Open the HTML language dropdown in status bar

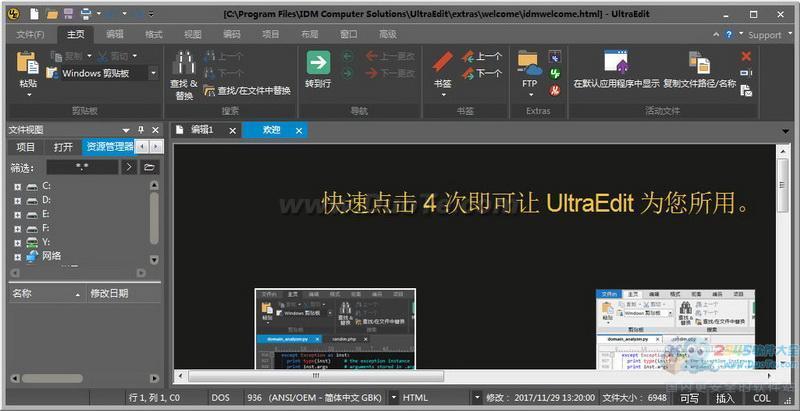click(477, 398)
